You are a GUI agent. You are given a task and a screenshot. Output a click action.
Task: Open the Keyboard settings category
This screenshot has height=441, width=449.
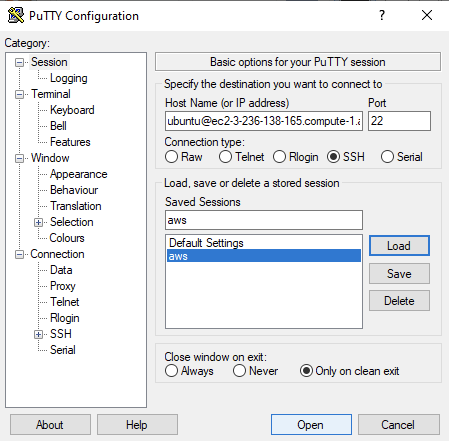[72, 110]
